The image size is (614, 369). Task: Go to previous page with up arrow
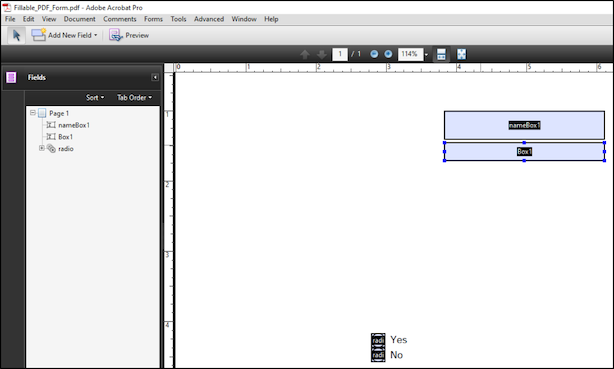[305, 54]
